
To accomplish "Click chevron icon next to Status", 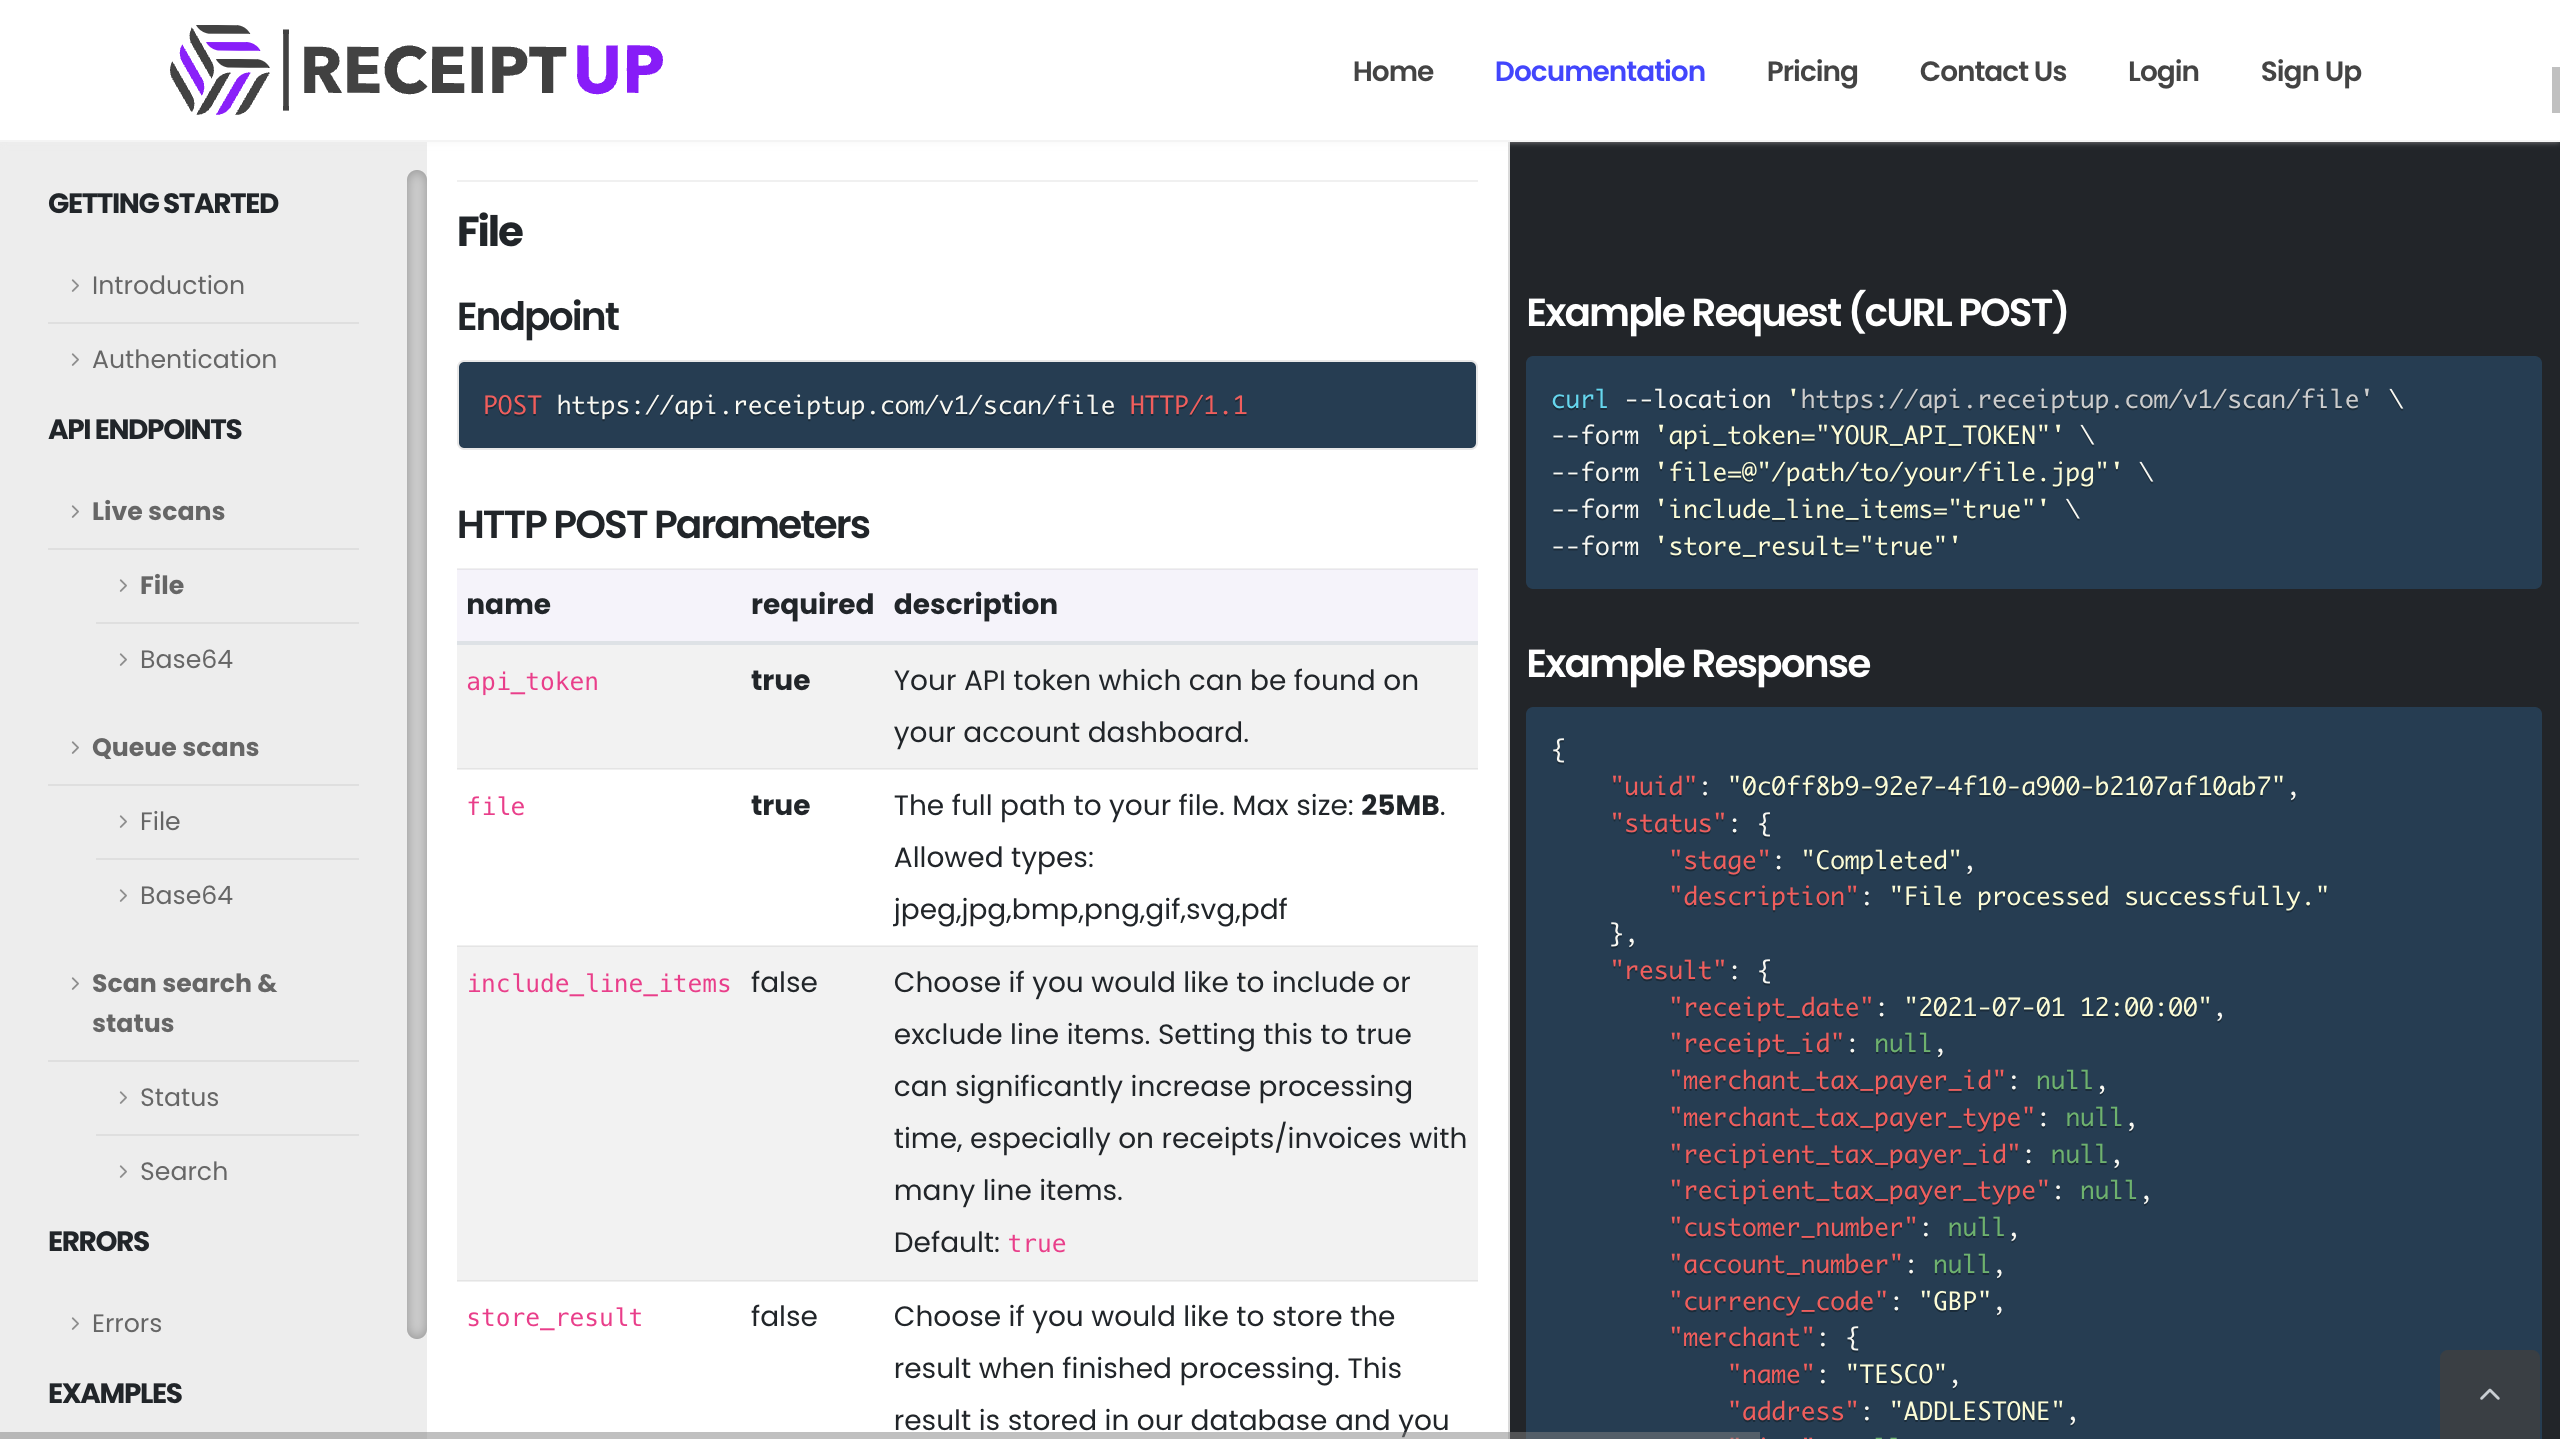I will click(x=123, y=1098).
